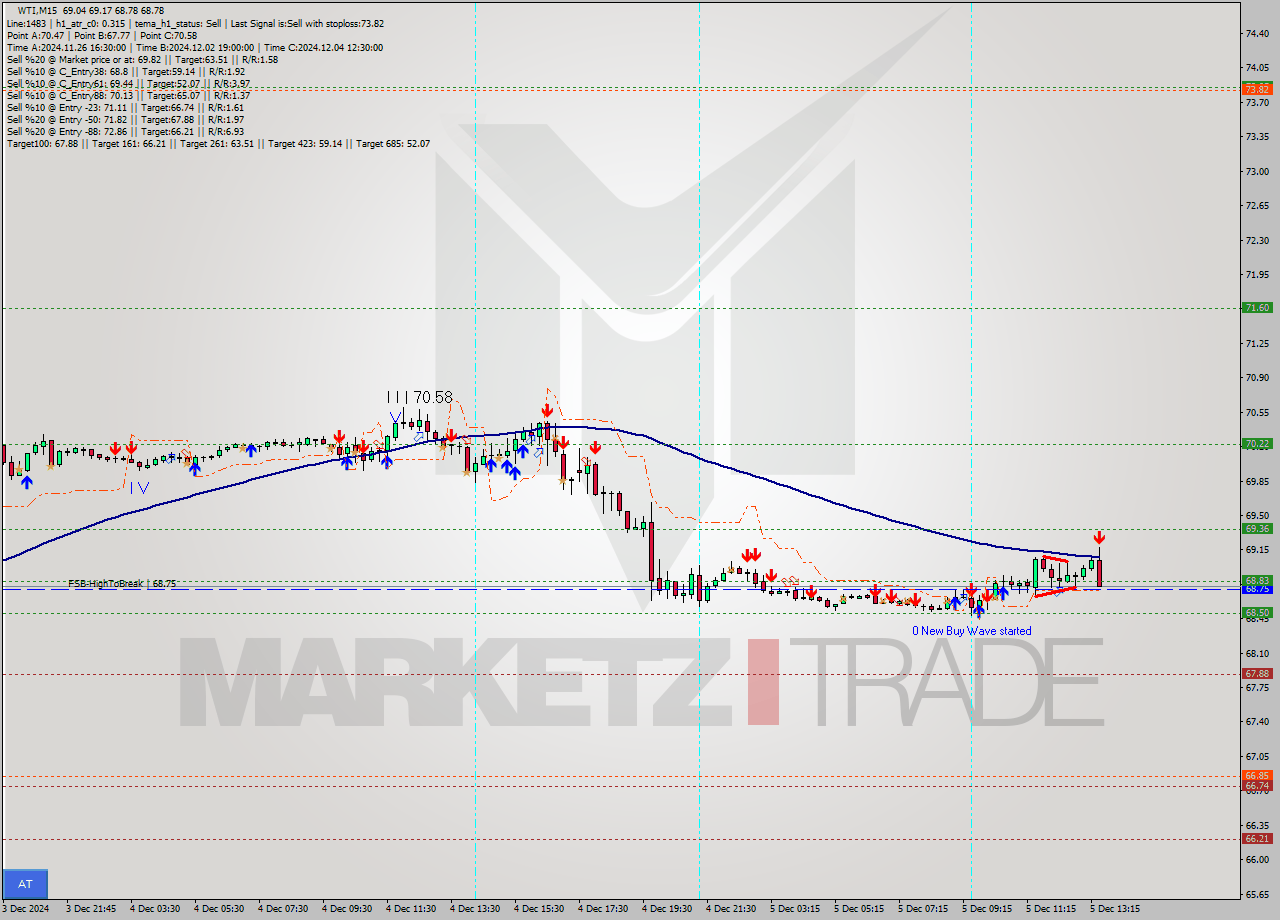Click the red sell arrow above the latest candle

coord(1099,537)
